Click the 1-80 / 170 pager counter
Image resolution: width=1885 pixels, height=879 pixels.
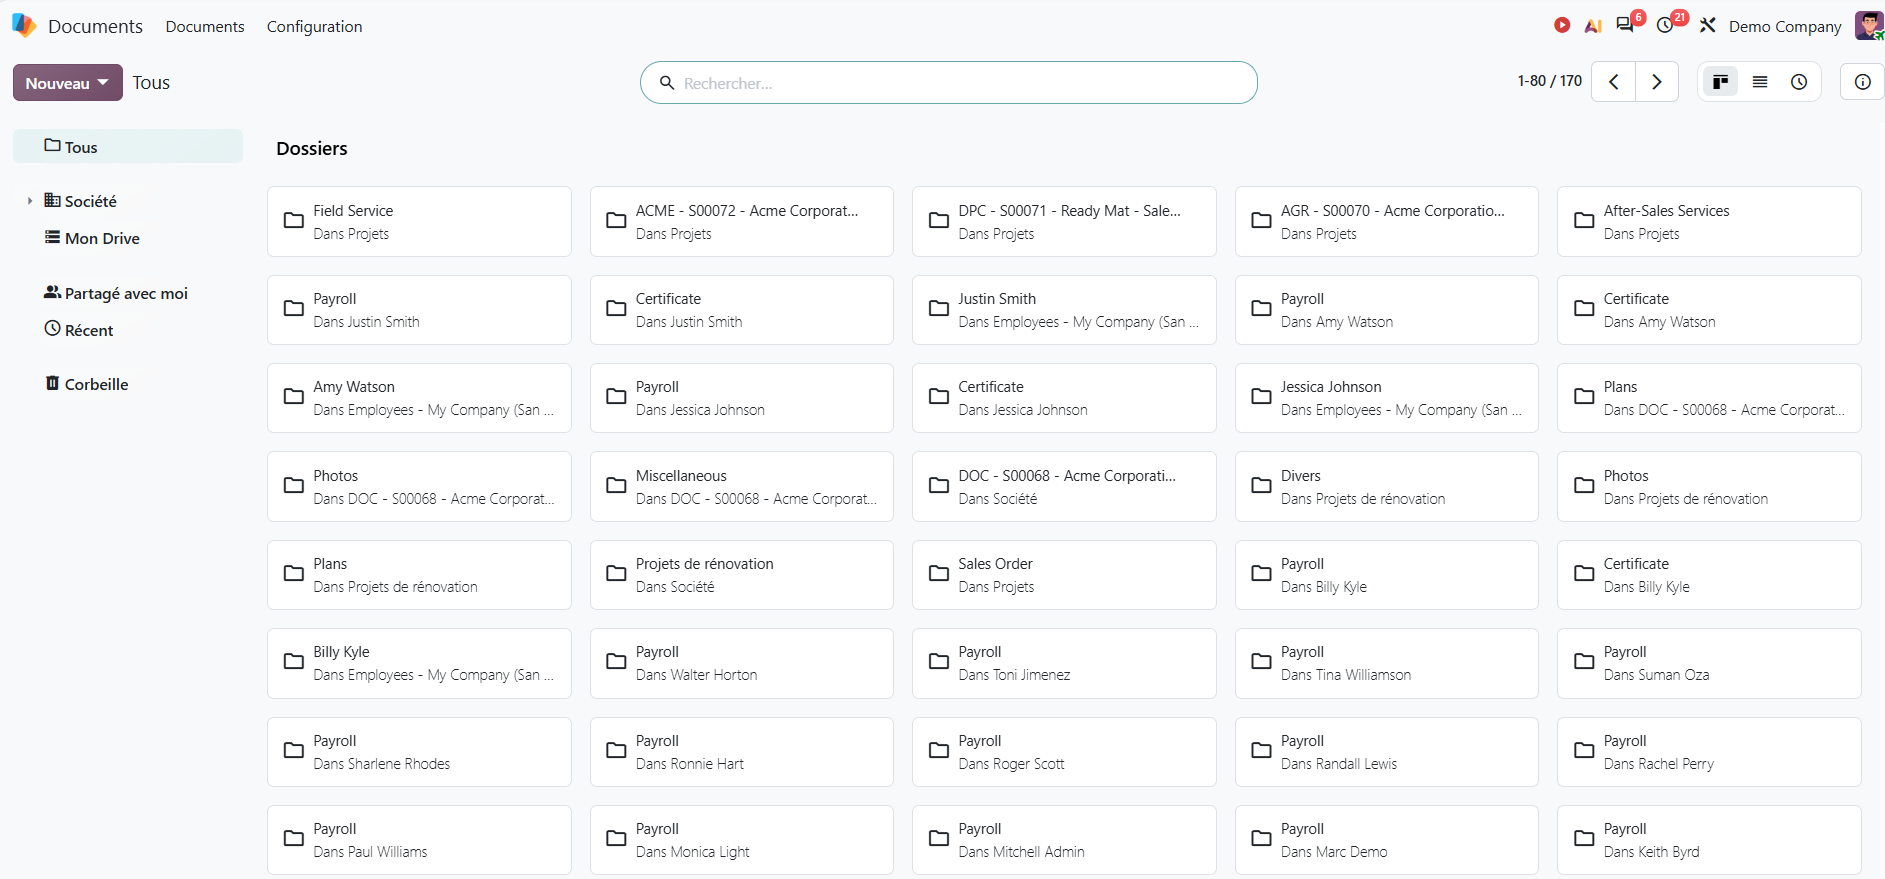pos(1549,81)
